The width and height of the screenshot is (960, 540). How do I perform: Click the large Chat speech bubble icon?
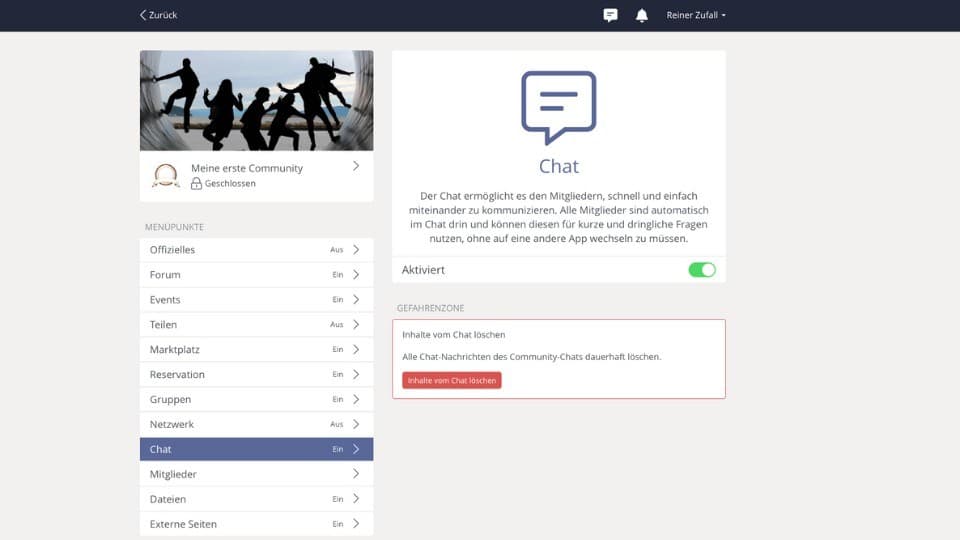558,107
